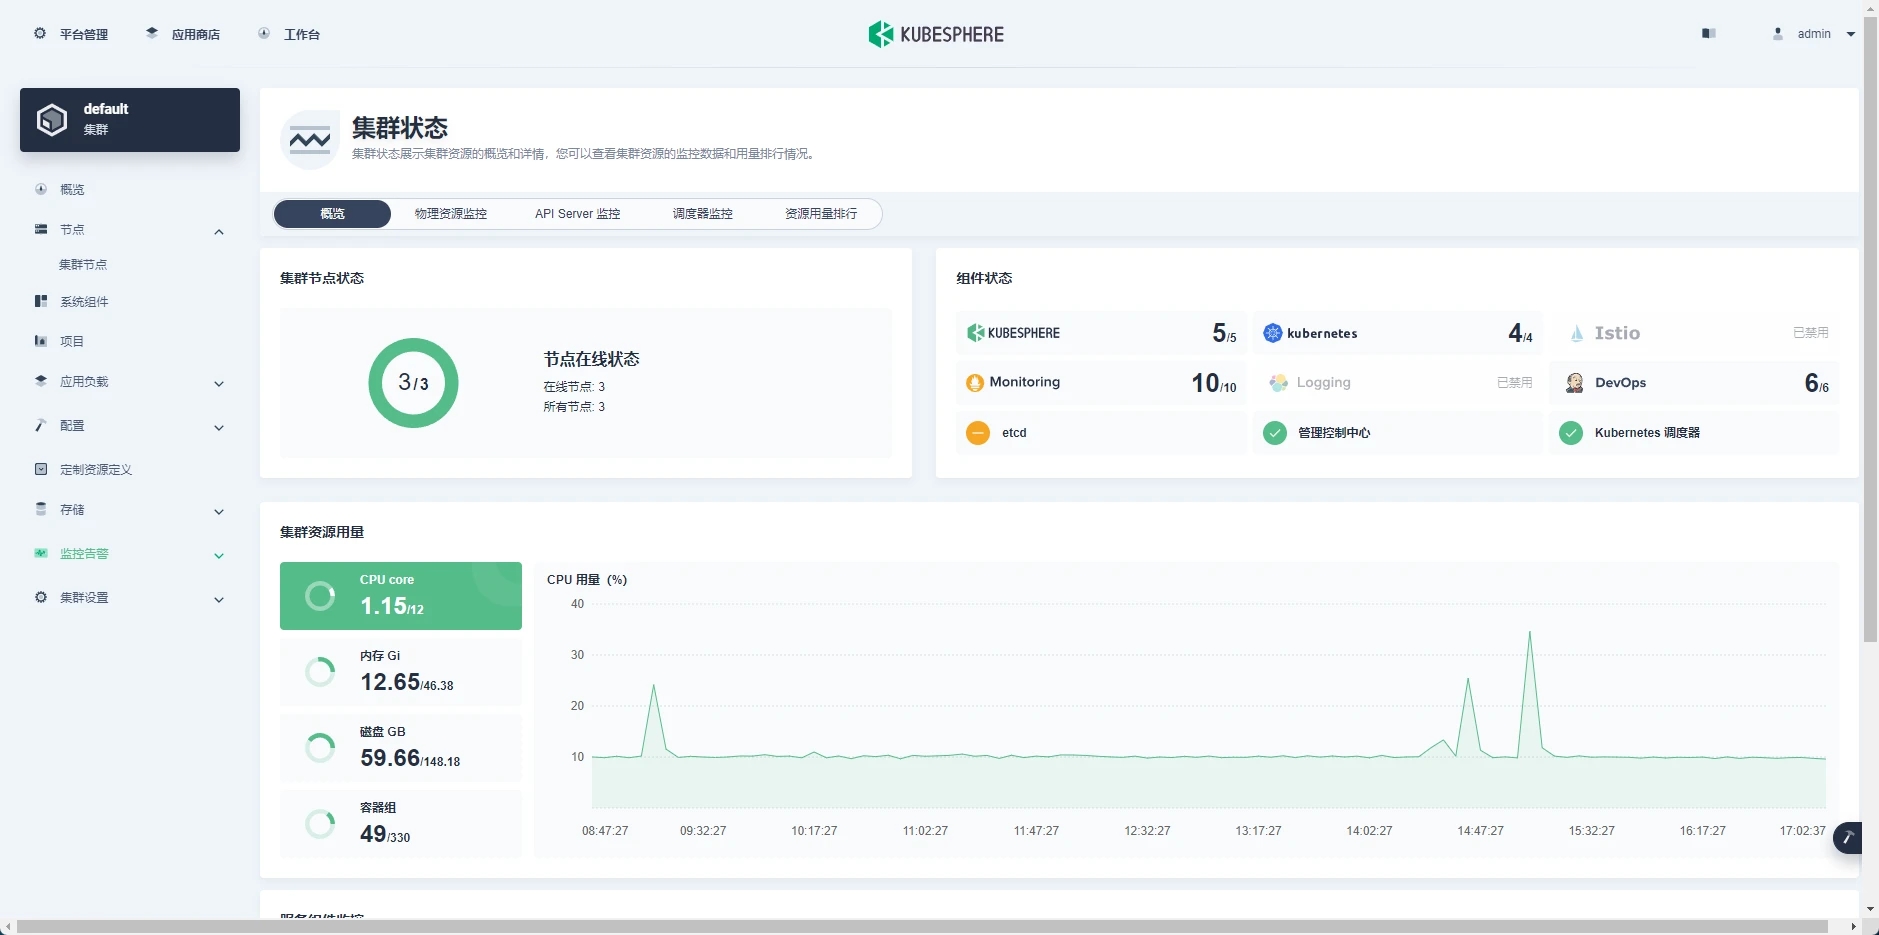The width and height of the screenshot is (1879, 935).
Task: Click the 平台管理 gear icon
Action: pyautogui.click(x=40, y=33)
